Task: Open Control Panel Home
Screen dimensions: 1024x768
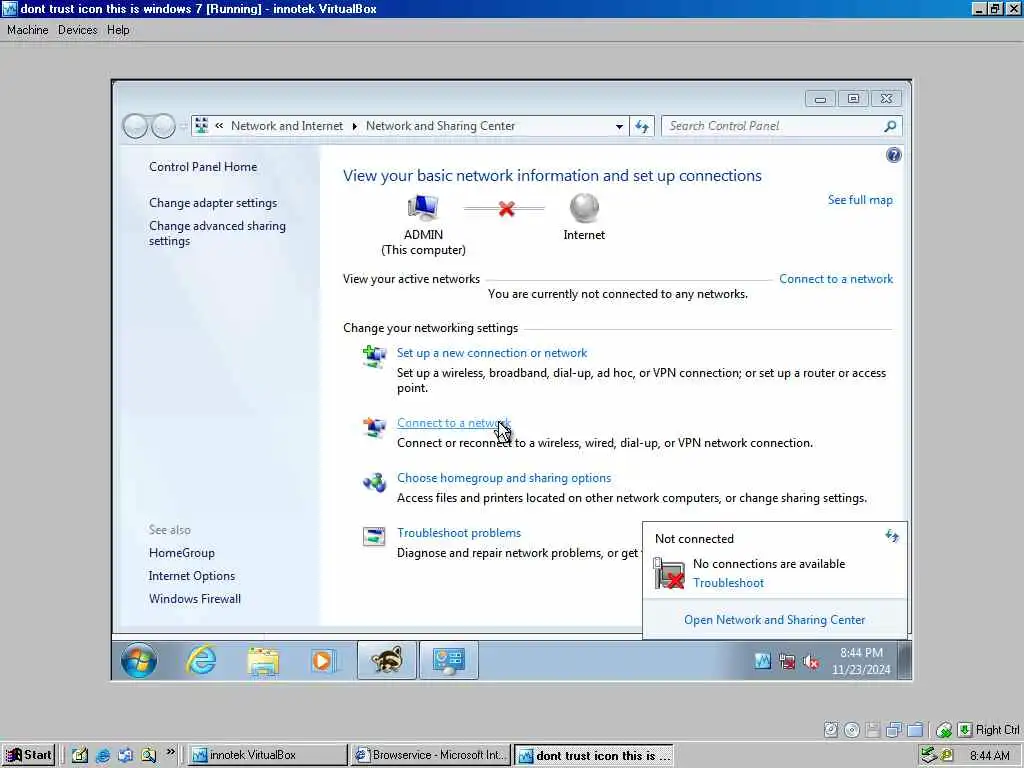Action: (203, 167)
